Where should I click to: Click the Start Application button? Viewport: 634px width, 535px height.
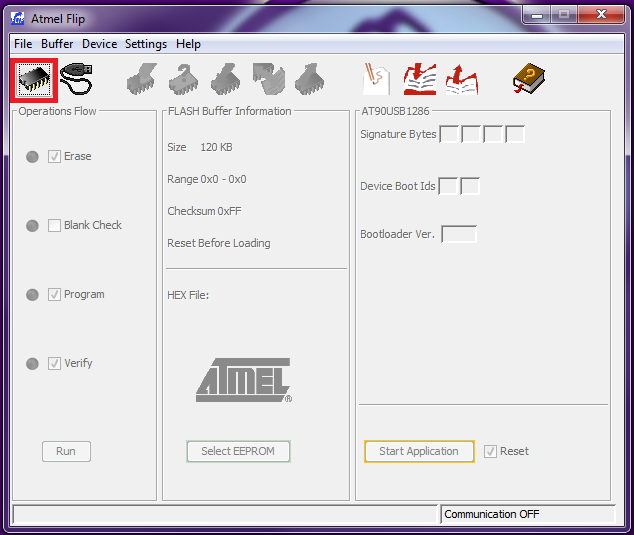click(x=419, y=451)
